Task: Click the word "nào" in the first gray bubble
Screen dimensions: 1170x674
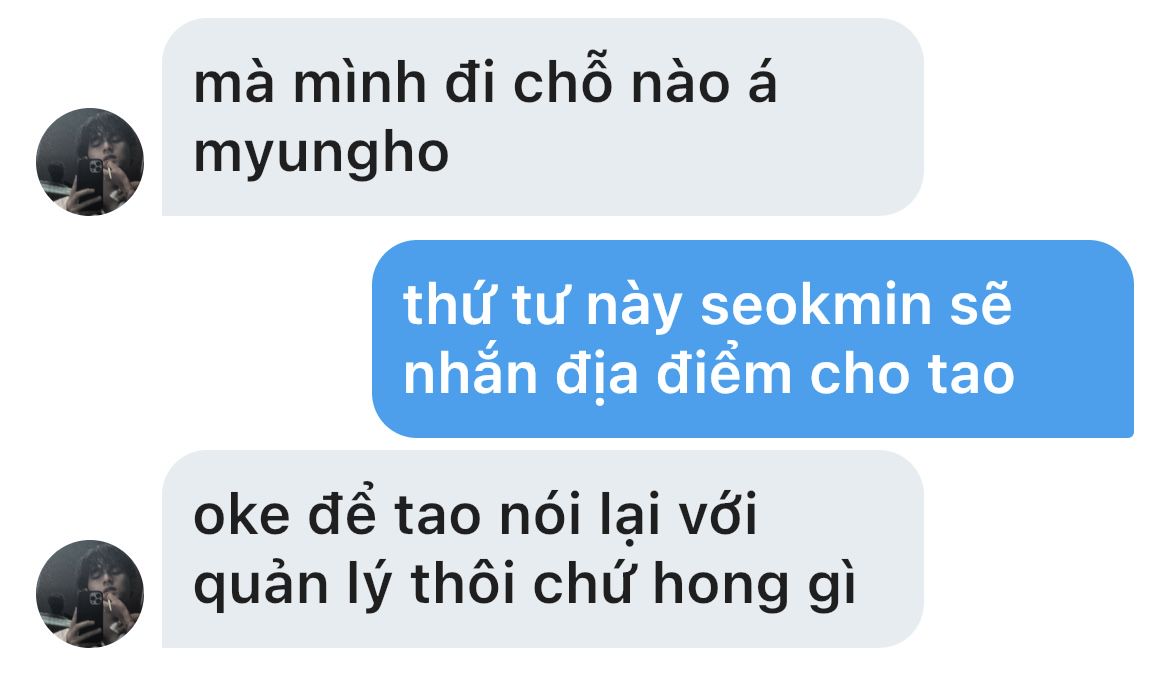Action: tap(681, 82)
